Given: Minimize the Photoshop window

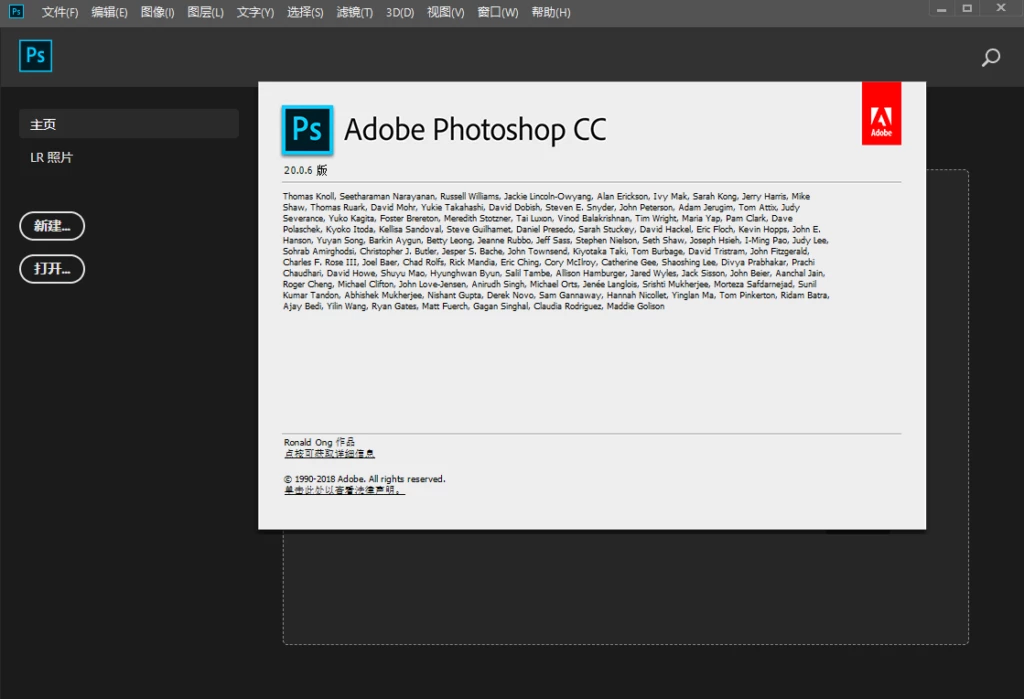Looking at the screenshot, I should pyautogui.click(x=942, y=9).
